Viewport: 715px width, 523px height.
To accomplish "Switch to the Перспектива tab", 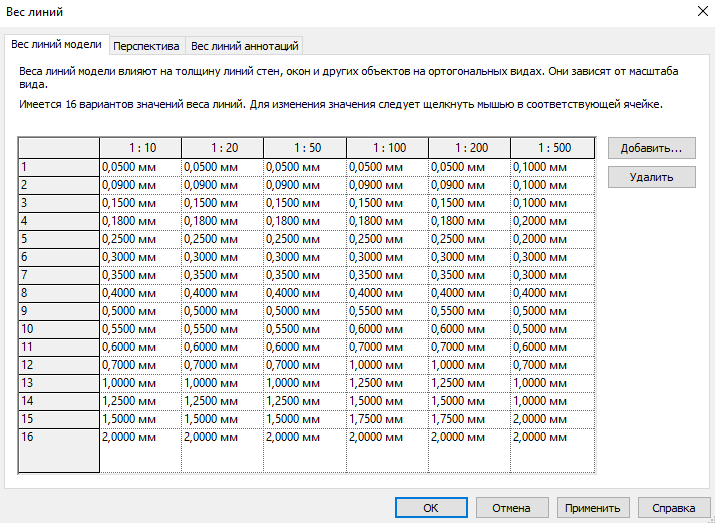I will tap(146, 46).
